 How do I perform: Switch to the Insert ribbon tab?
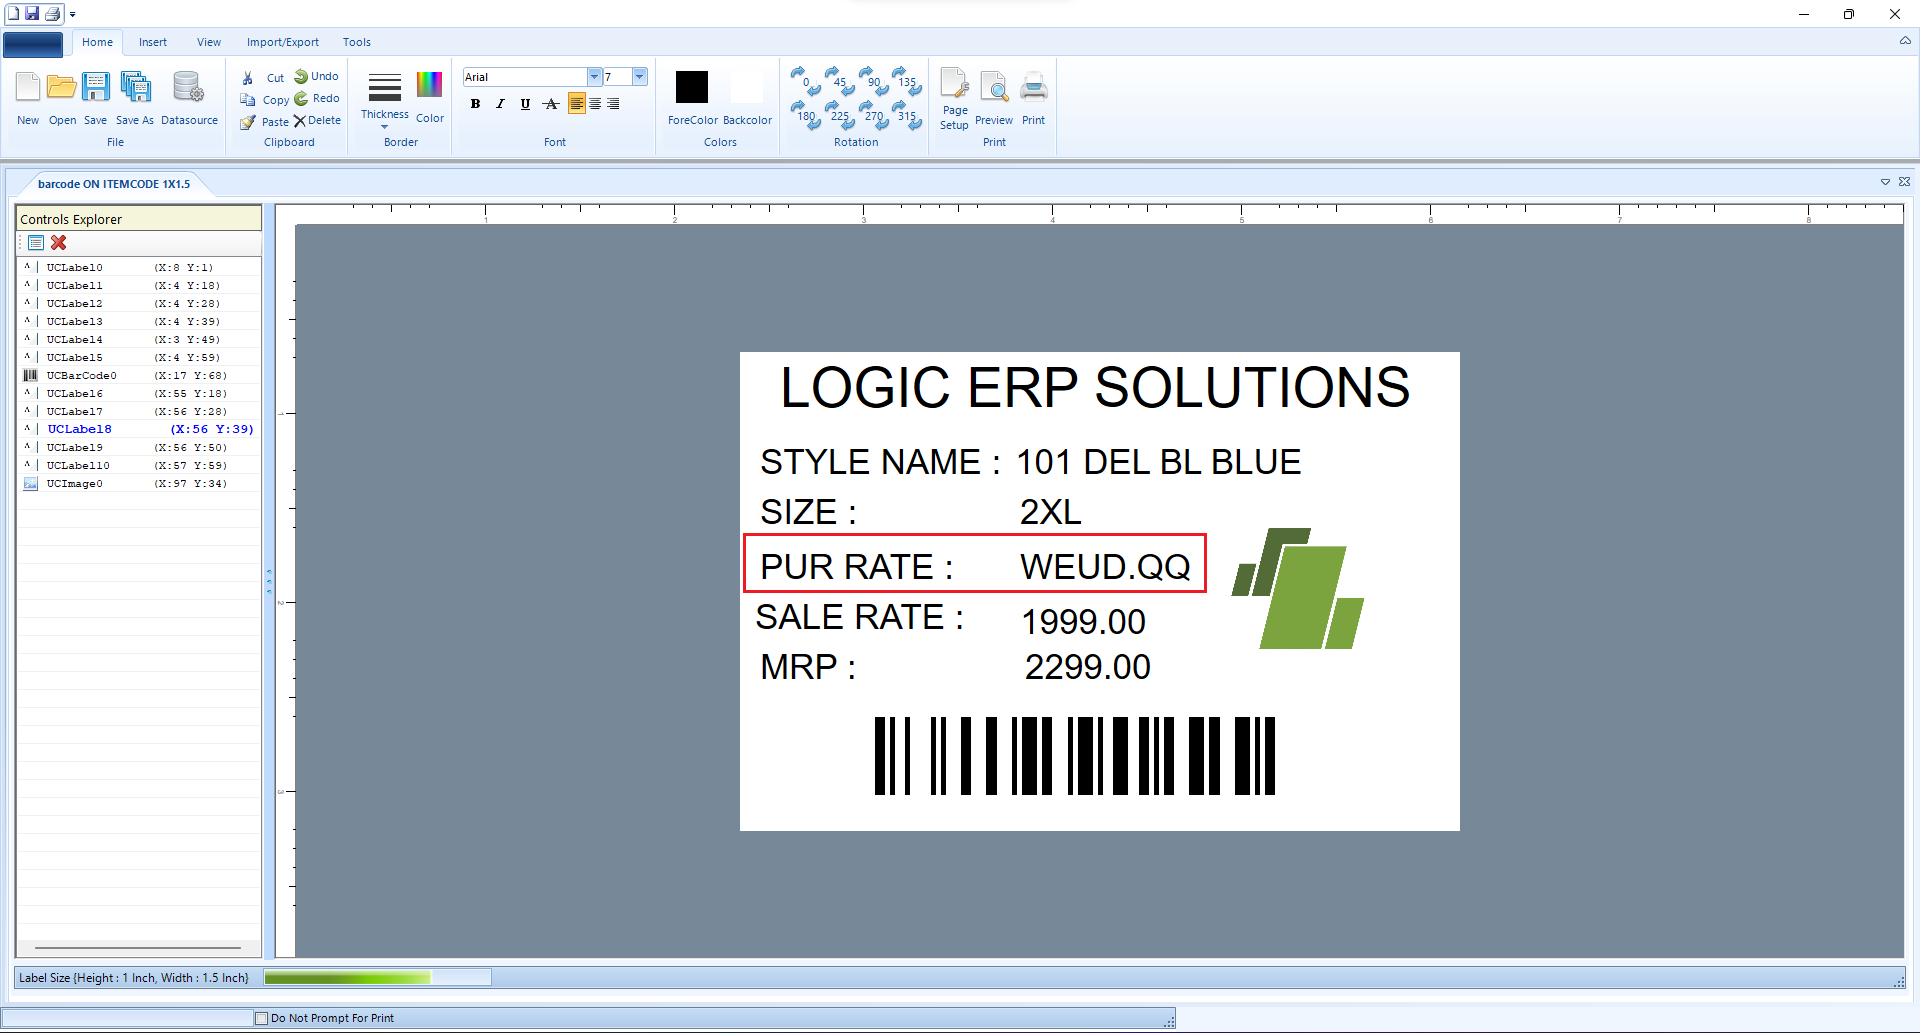point(153,42)
